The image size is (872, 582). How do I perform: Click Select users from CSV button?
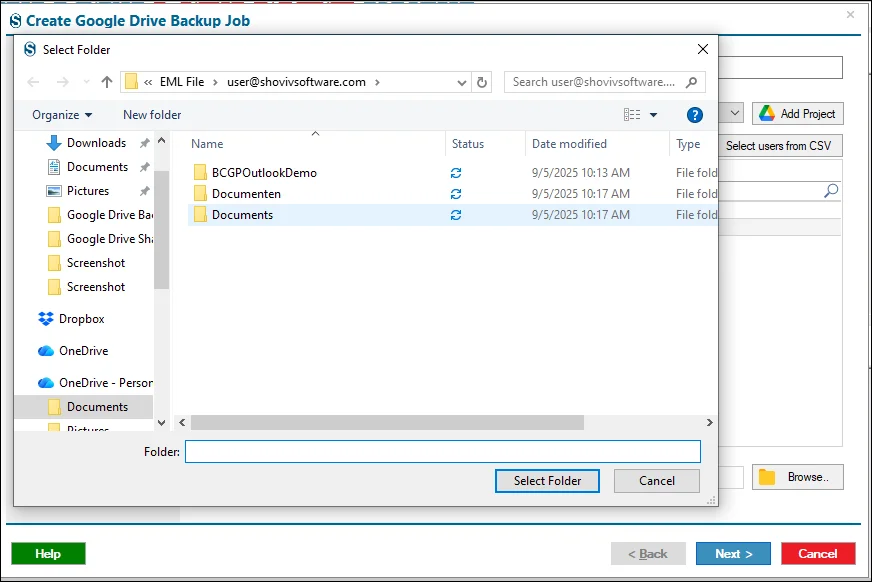pos(779,146)
